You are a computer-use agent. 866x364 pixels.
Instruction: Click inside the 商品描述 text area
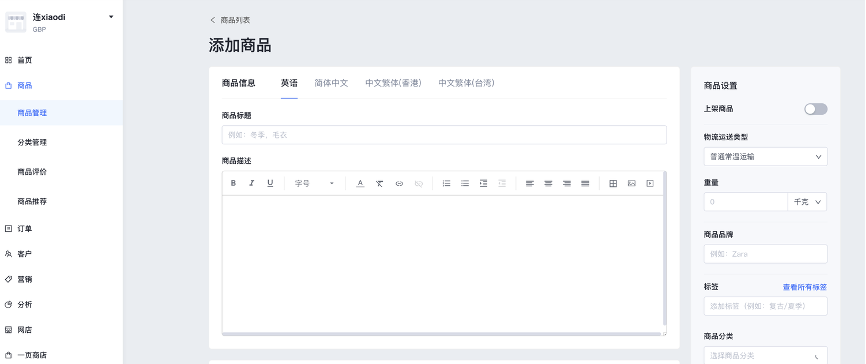tap(442, 263)
